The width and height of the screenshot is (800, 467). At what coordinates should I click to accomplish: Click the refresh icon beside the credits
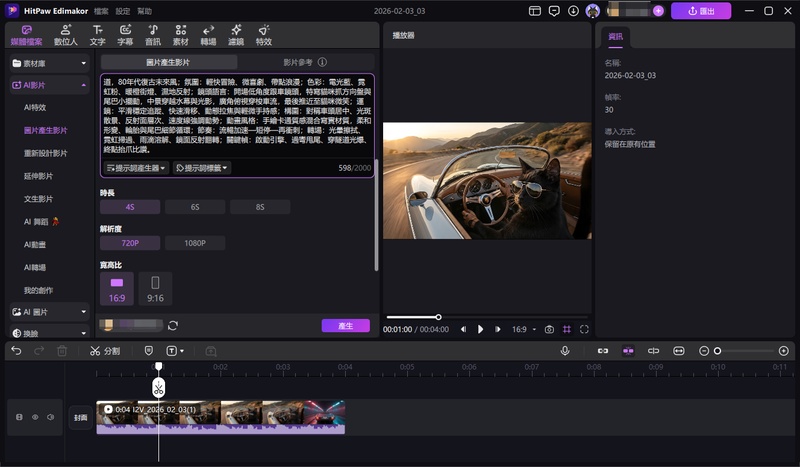[x=173, y=325]
